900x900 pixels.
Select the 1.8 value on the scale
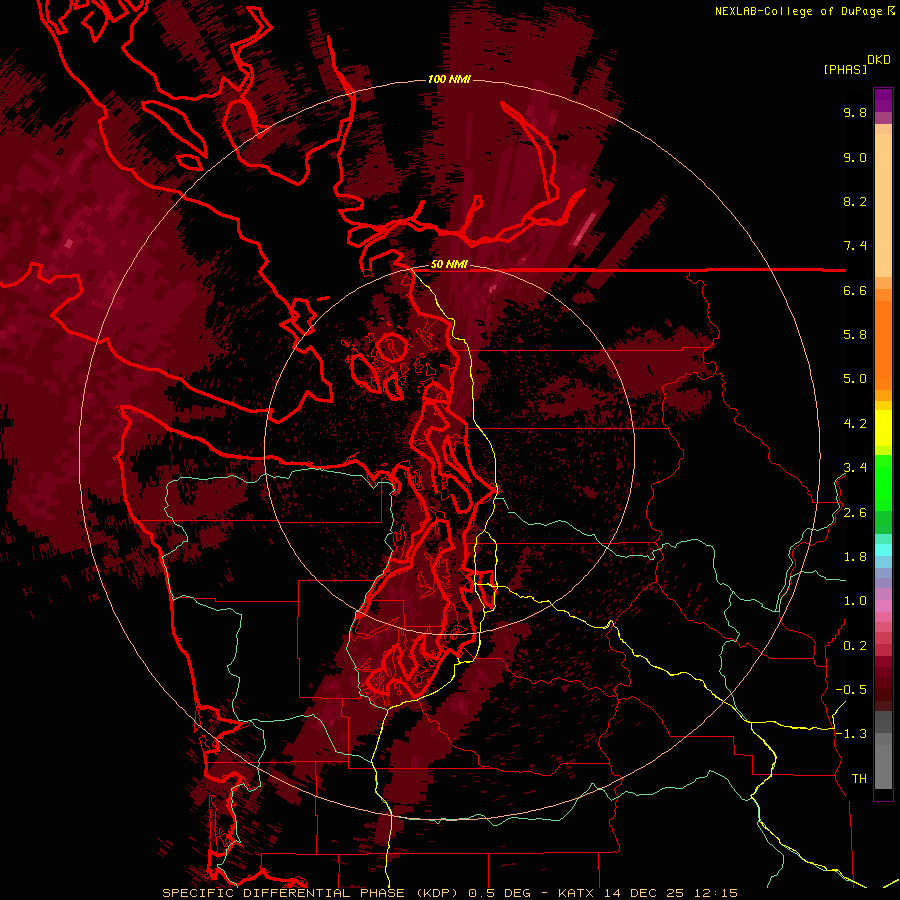855,557
